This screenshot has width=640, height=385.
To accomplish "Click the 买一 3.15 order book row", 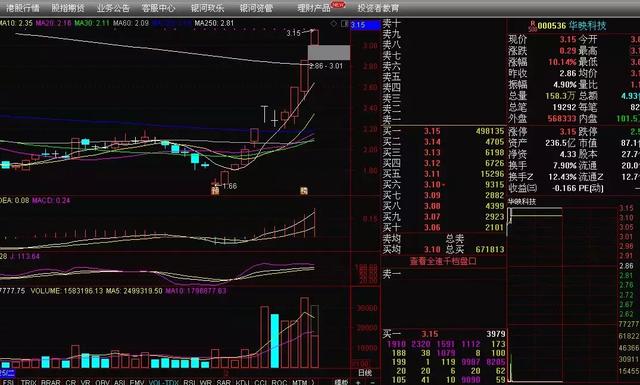I will [x=444, y=131].
